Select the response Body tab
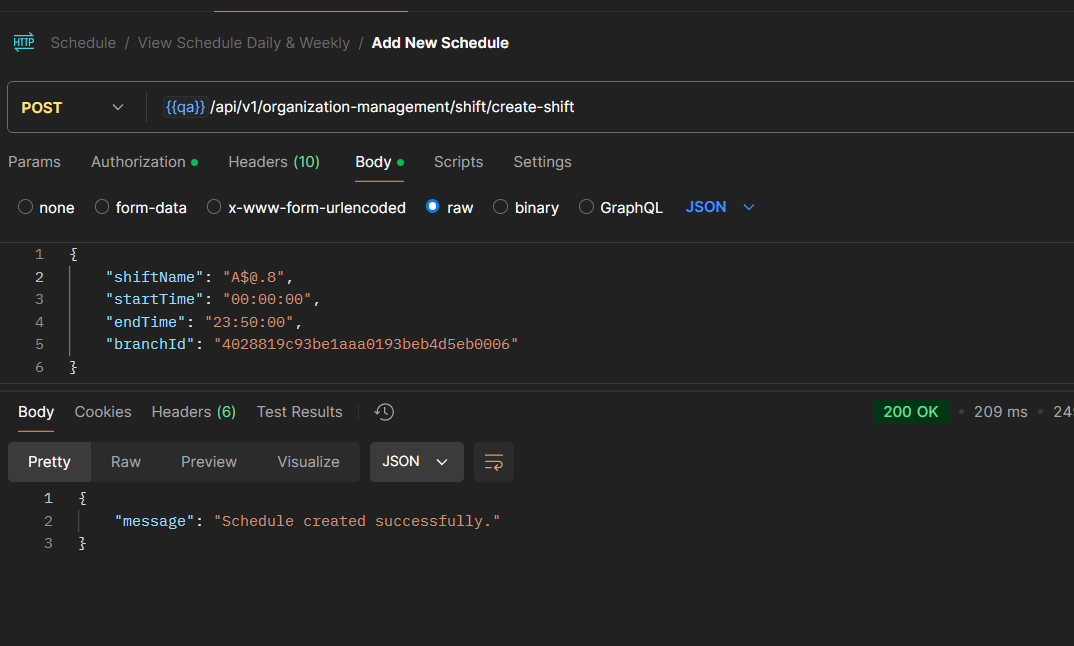This screenshot has height=646, width=1074. [36, 412]
